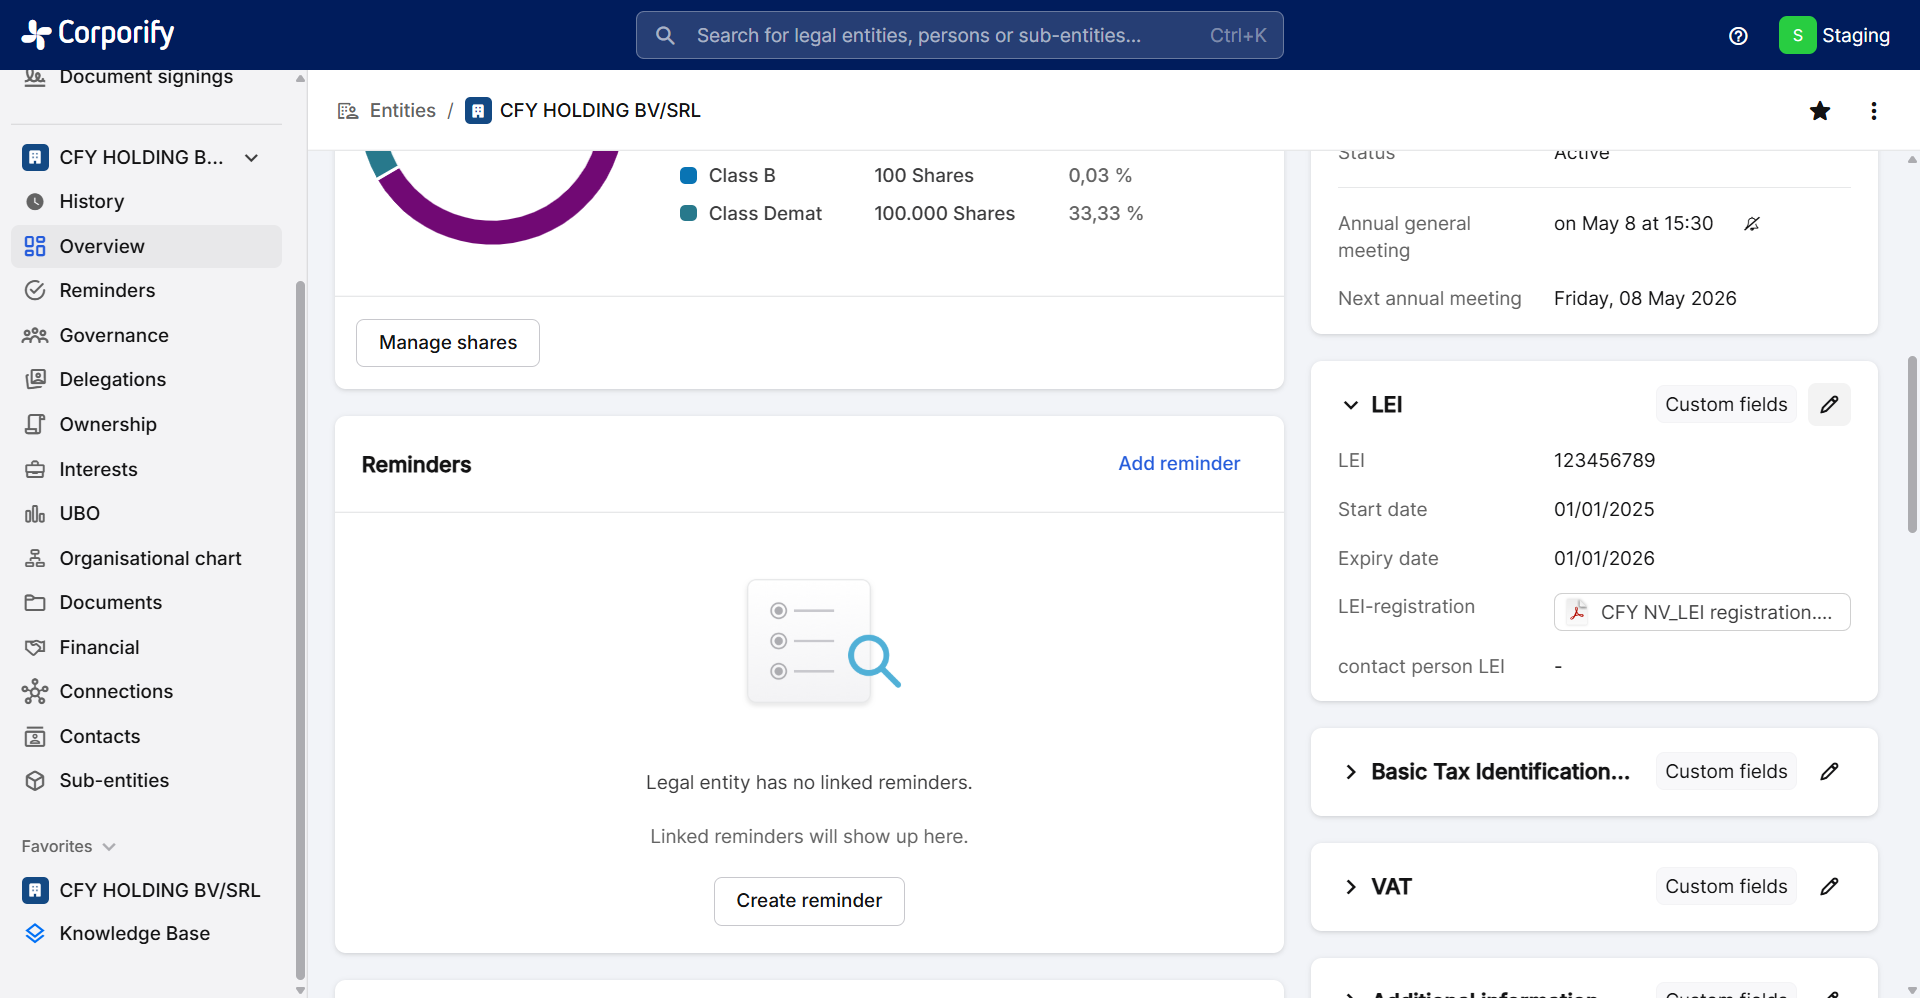Click the LEI start date 01/01/2025
Image resolution: width=1920 pixels, height=998 pixels.
(1604, 509)
